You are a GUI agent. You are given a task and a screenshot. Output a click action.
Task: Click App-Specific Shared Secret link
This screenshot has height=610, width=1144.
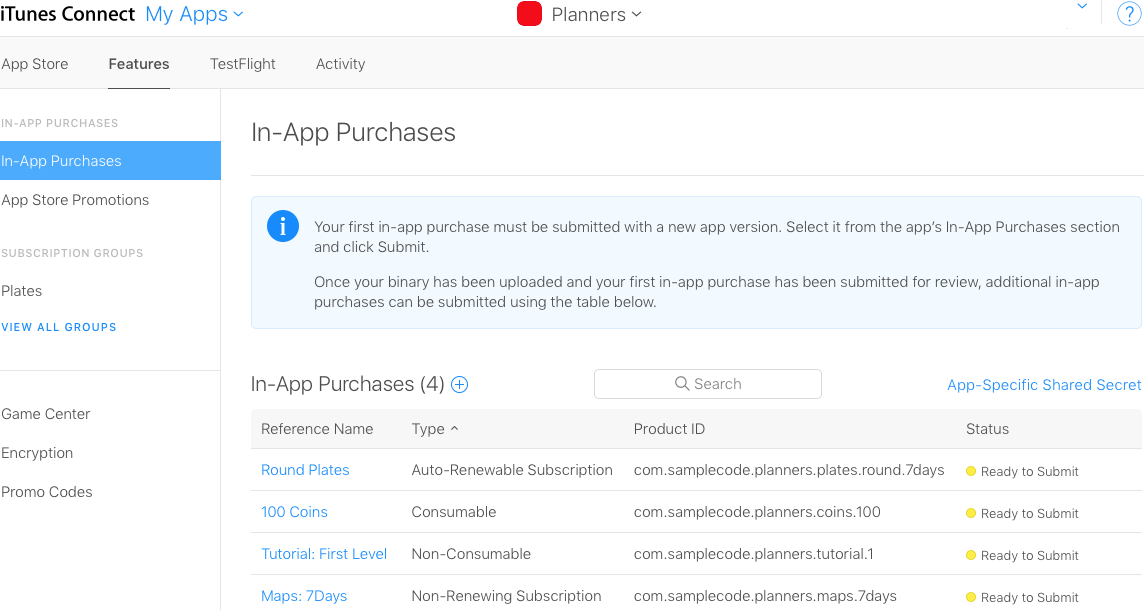pos(1044,385)
